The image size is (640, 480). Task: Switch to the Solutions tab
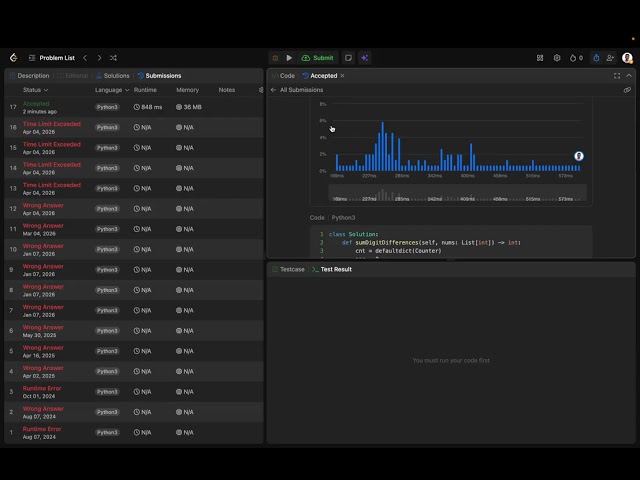click(x=113, y=76)
